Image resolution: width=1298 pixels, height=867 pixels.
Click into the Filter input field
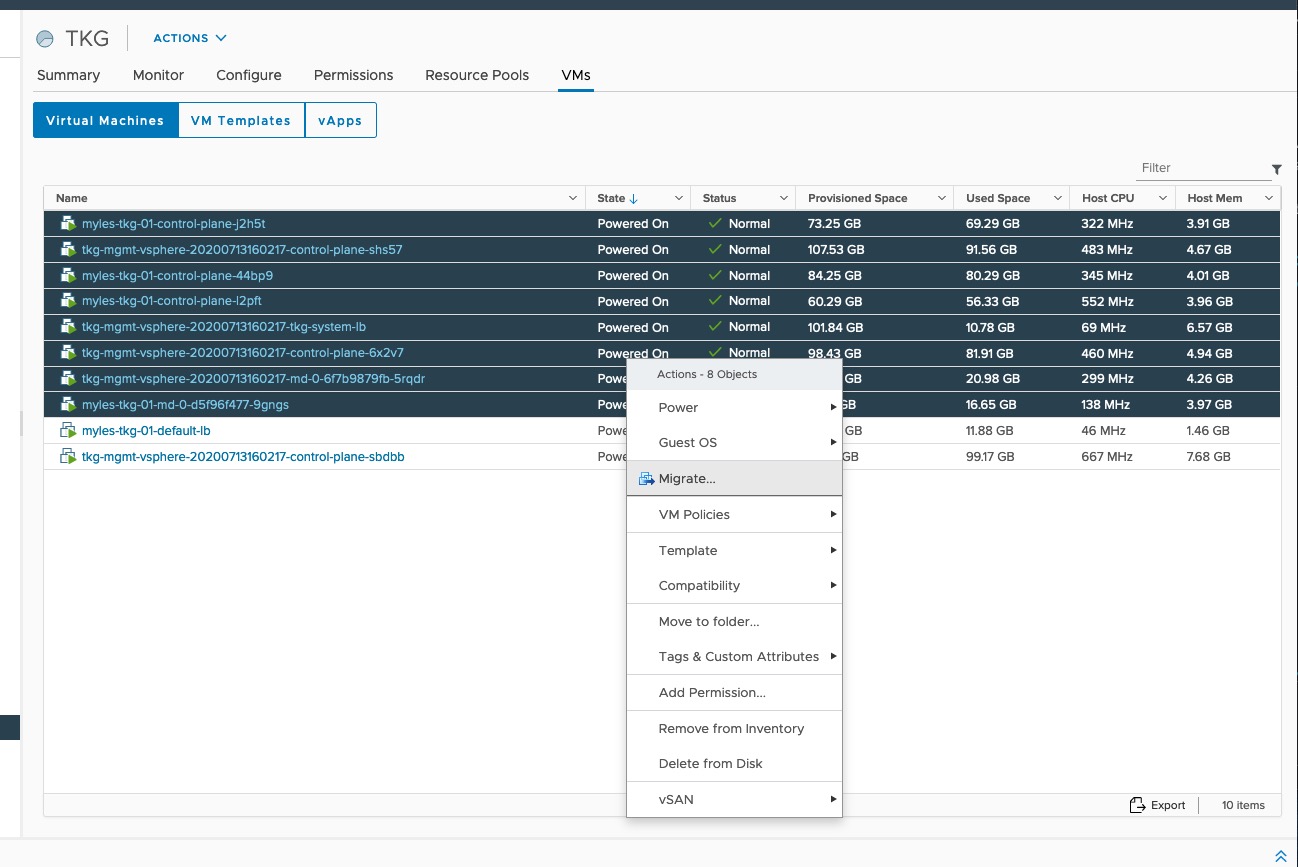tap(1203, 168)
